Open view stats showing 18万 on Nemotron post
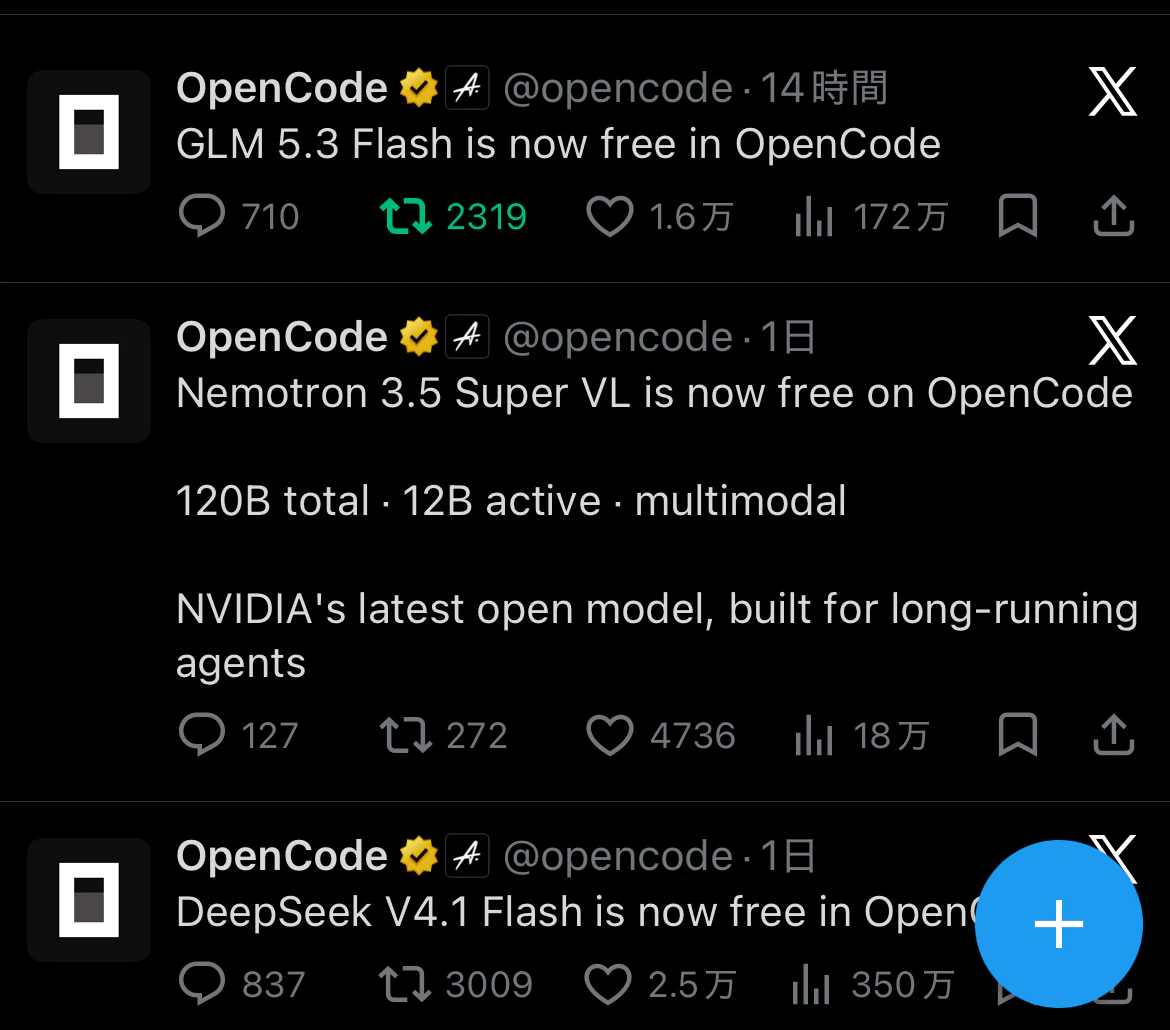 pos(862,736)
